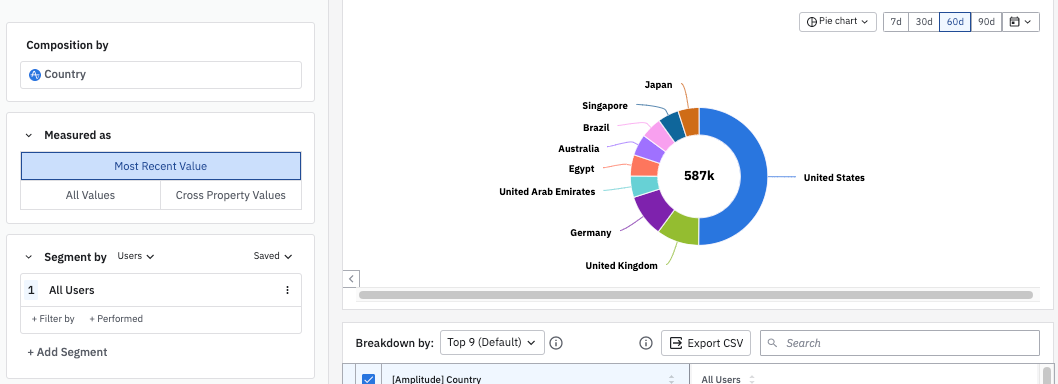Click the + Add Segment link
The image size is (1058, 384).
coord(67,352)
